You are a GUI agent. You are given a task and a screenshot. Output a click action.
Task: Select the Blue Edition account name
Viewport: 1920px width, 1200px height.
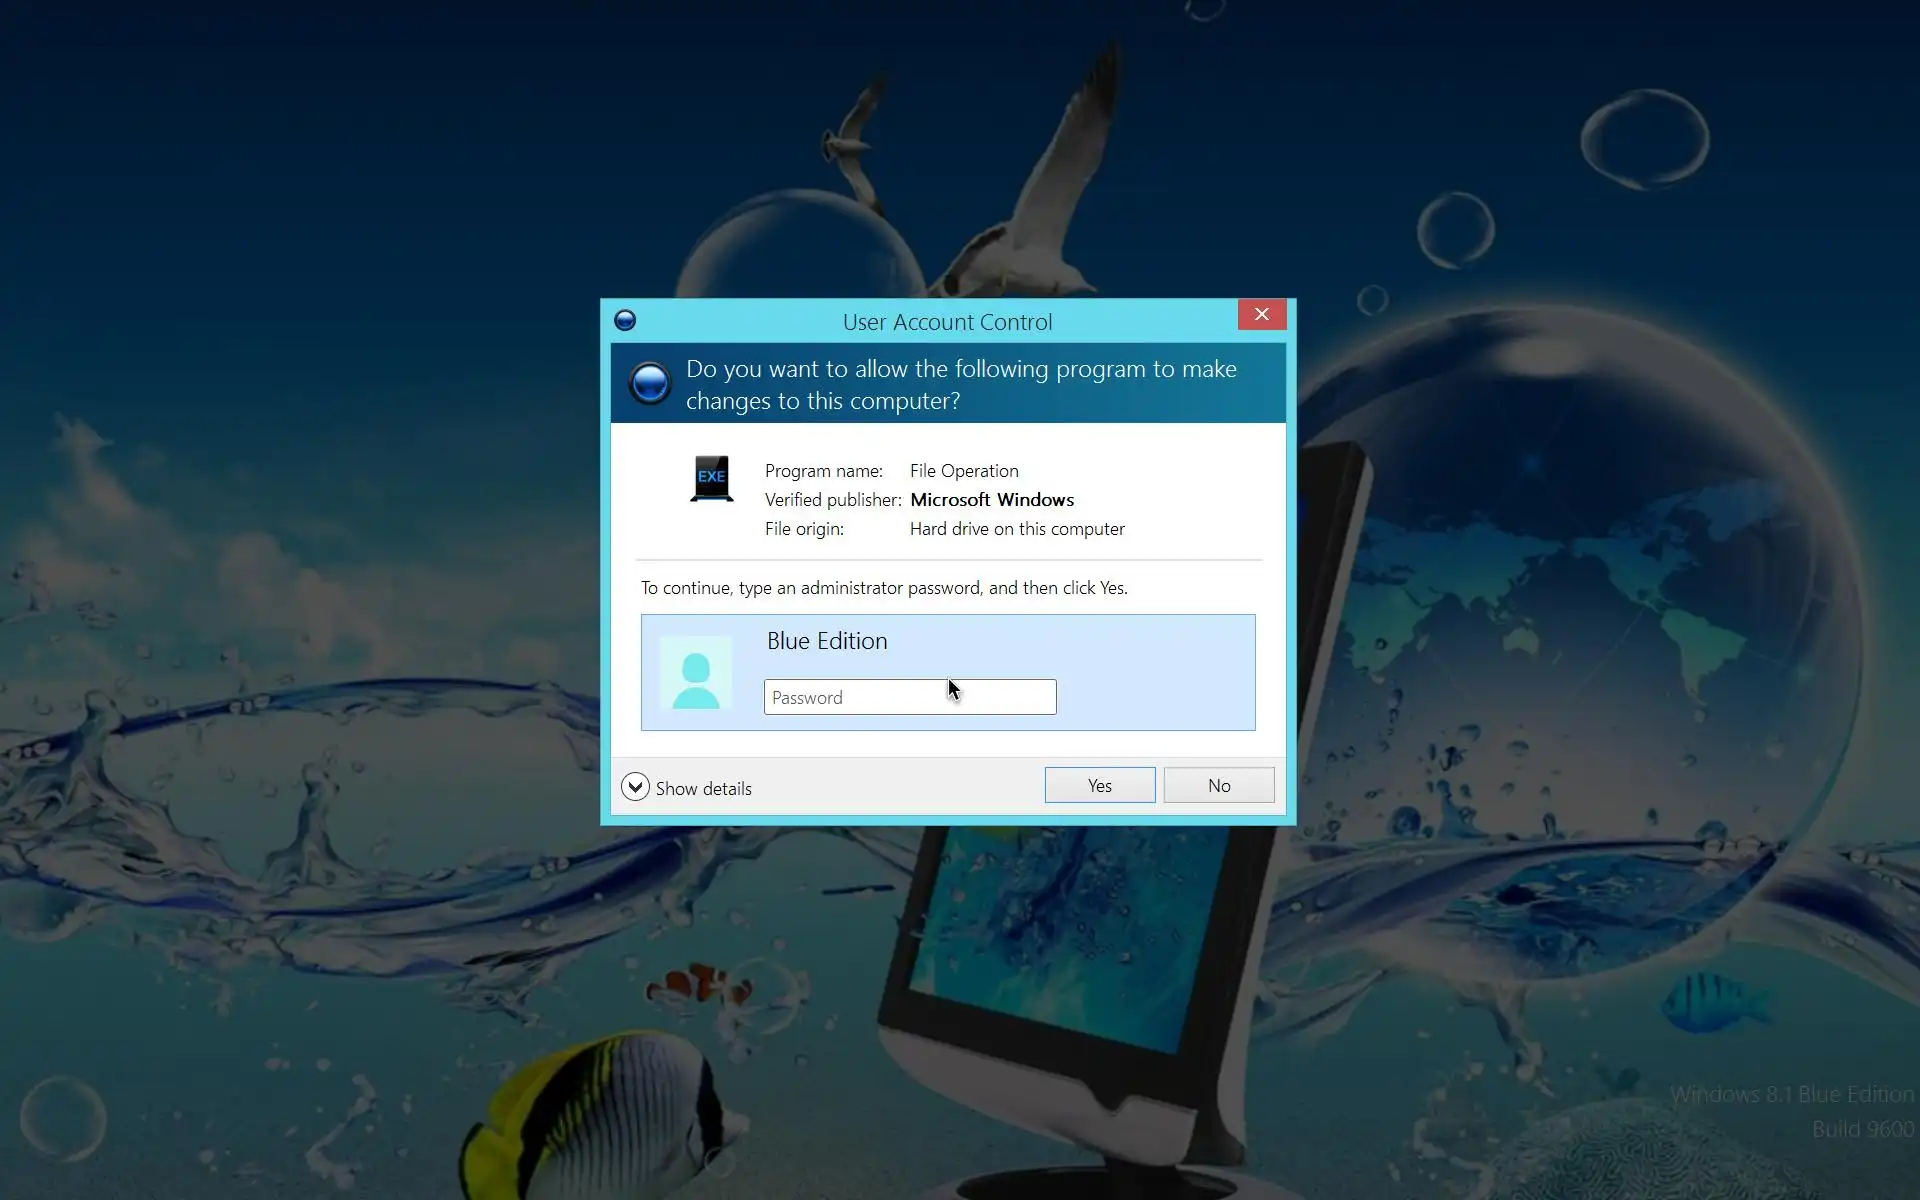coord(826,641)
